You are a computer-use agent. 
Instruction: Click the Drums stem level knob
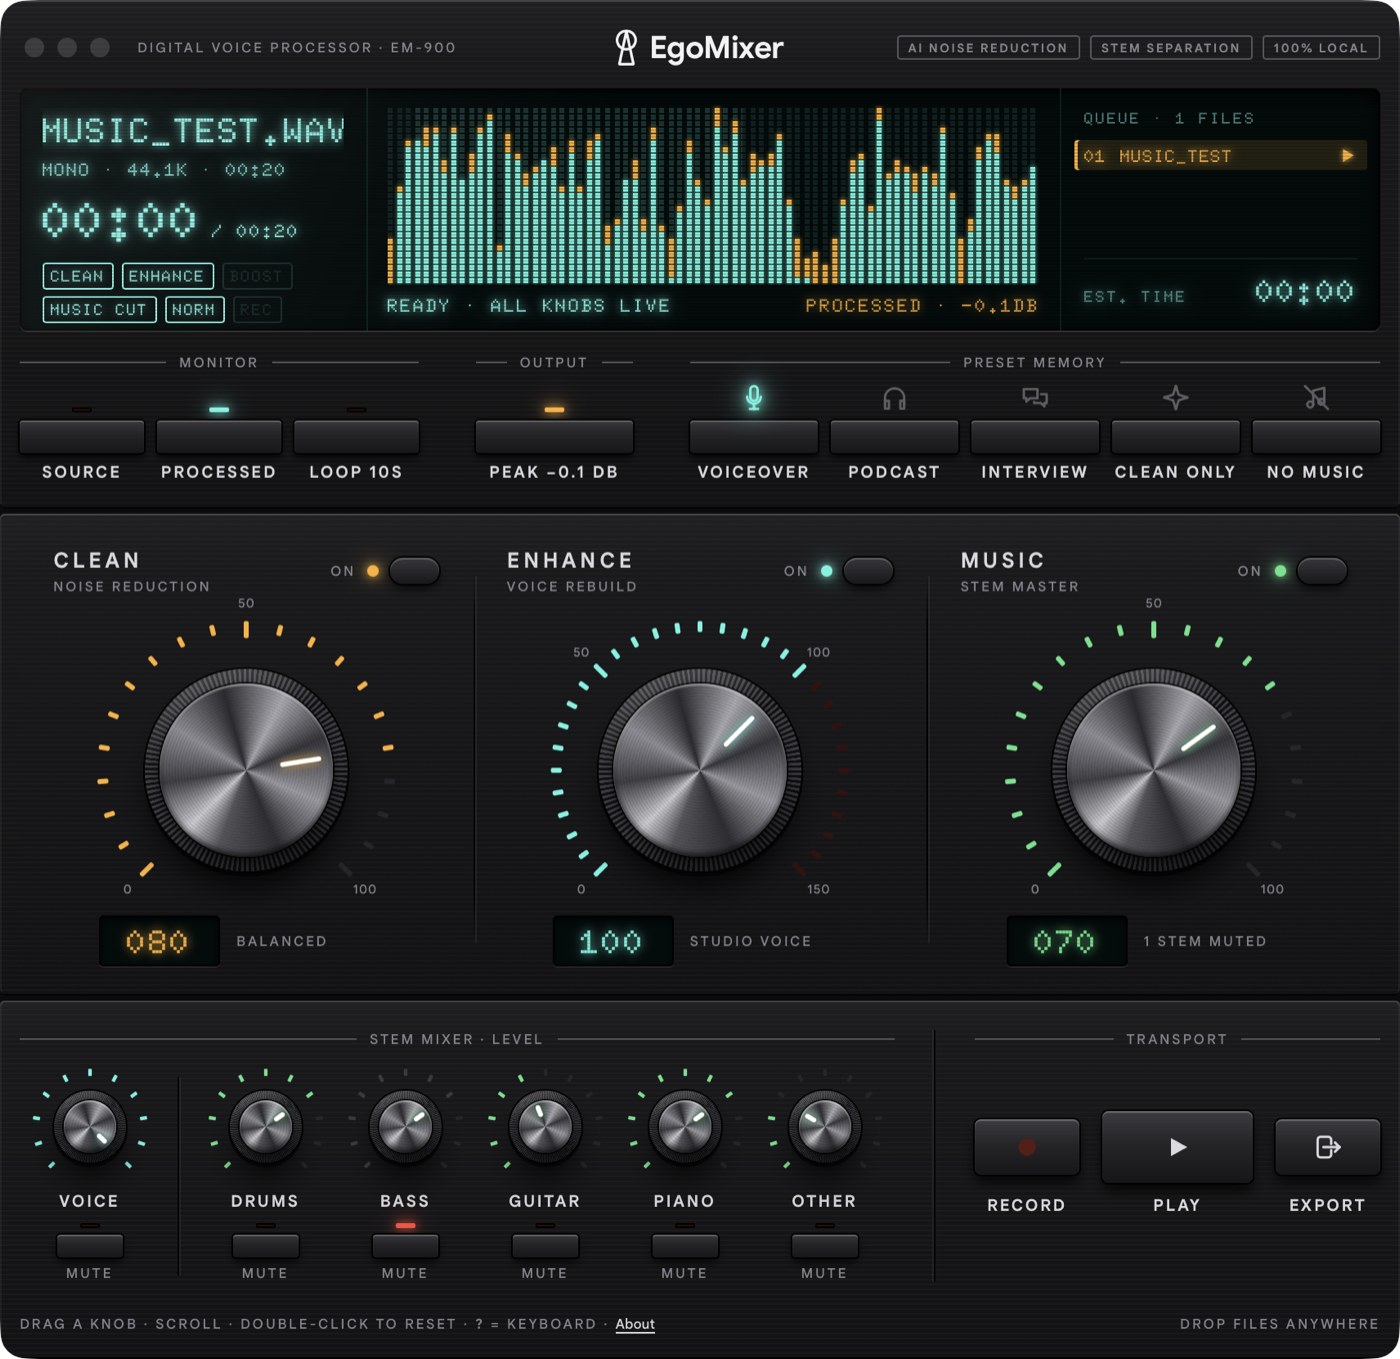(265, 1127)
